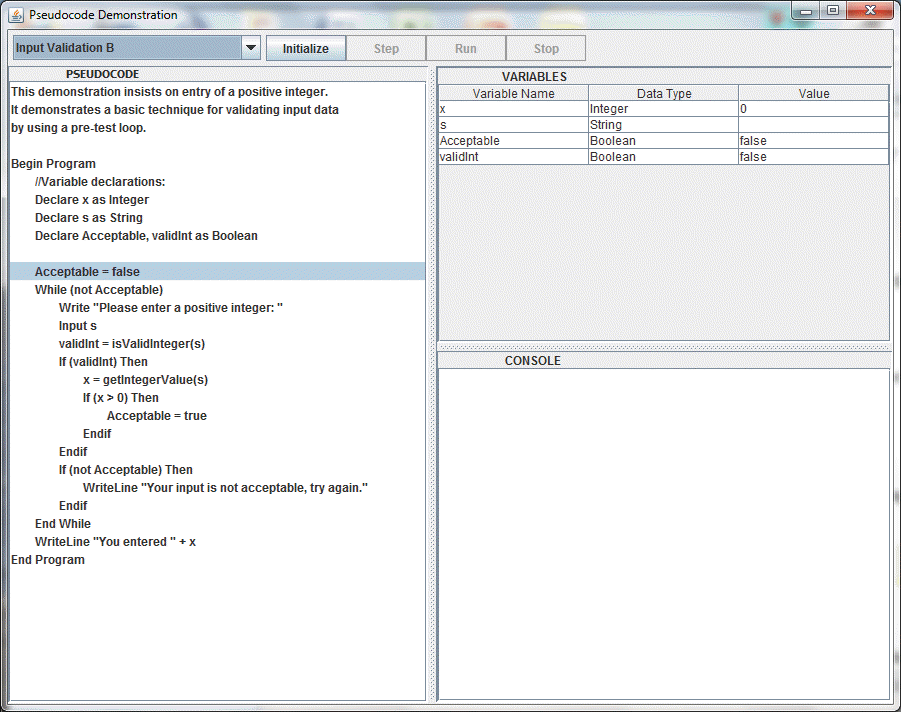Select the highlighted "Acceptable = false" line
901x712 pixels.
(87, 272)
